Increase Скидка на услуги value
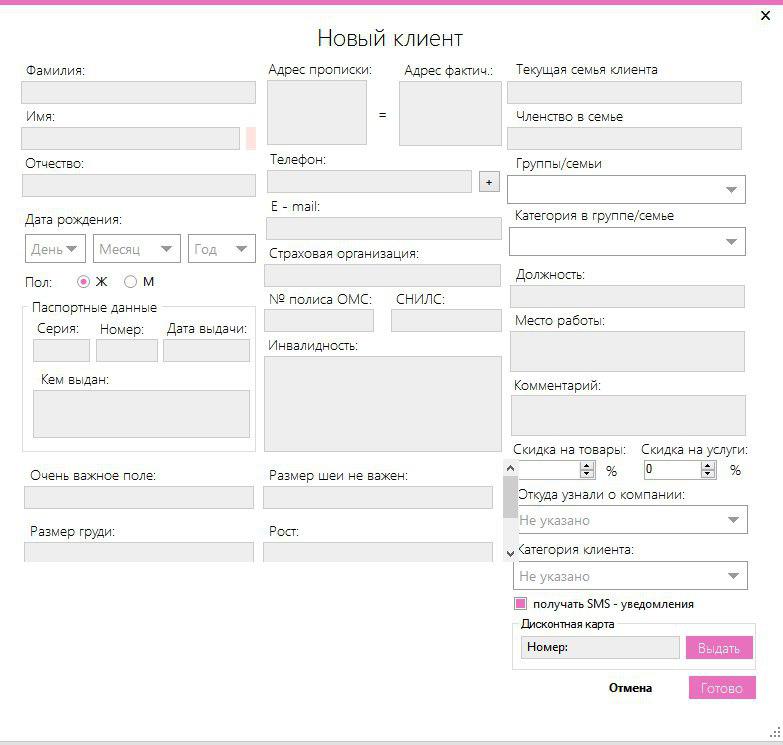The image size is (783, 745). coord(708,466)
